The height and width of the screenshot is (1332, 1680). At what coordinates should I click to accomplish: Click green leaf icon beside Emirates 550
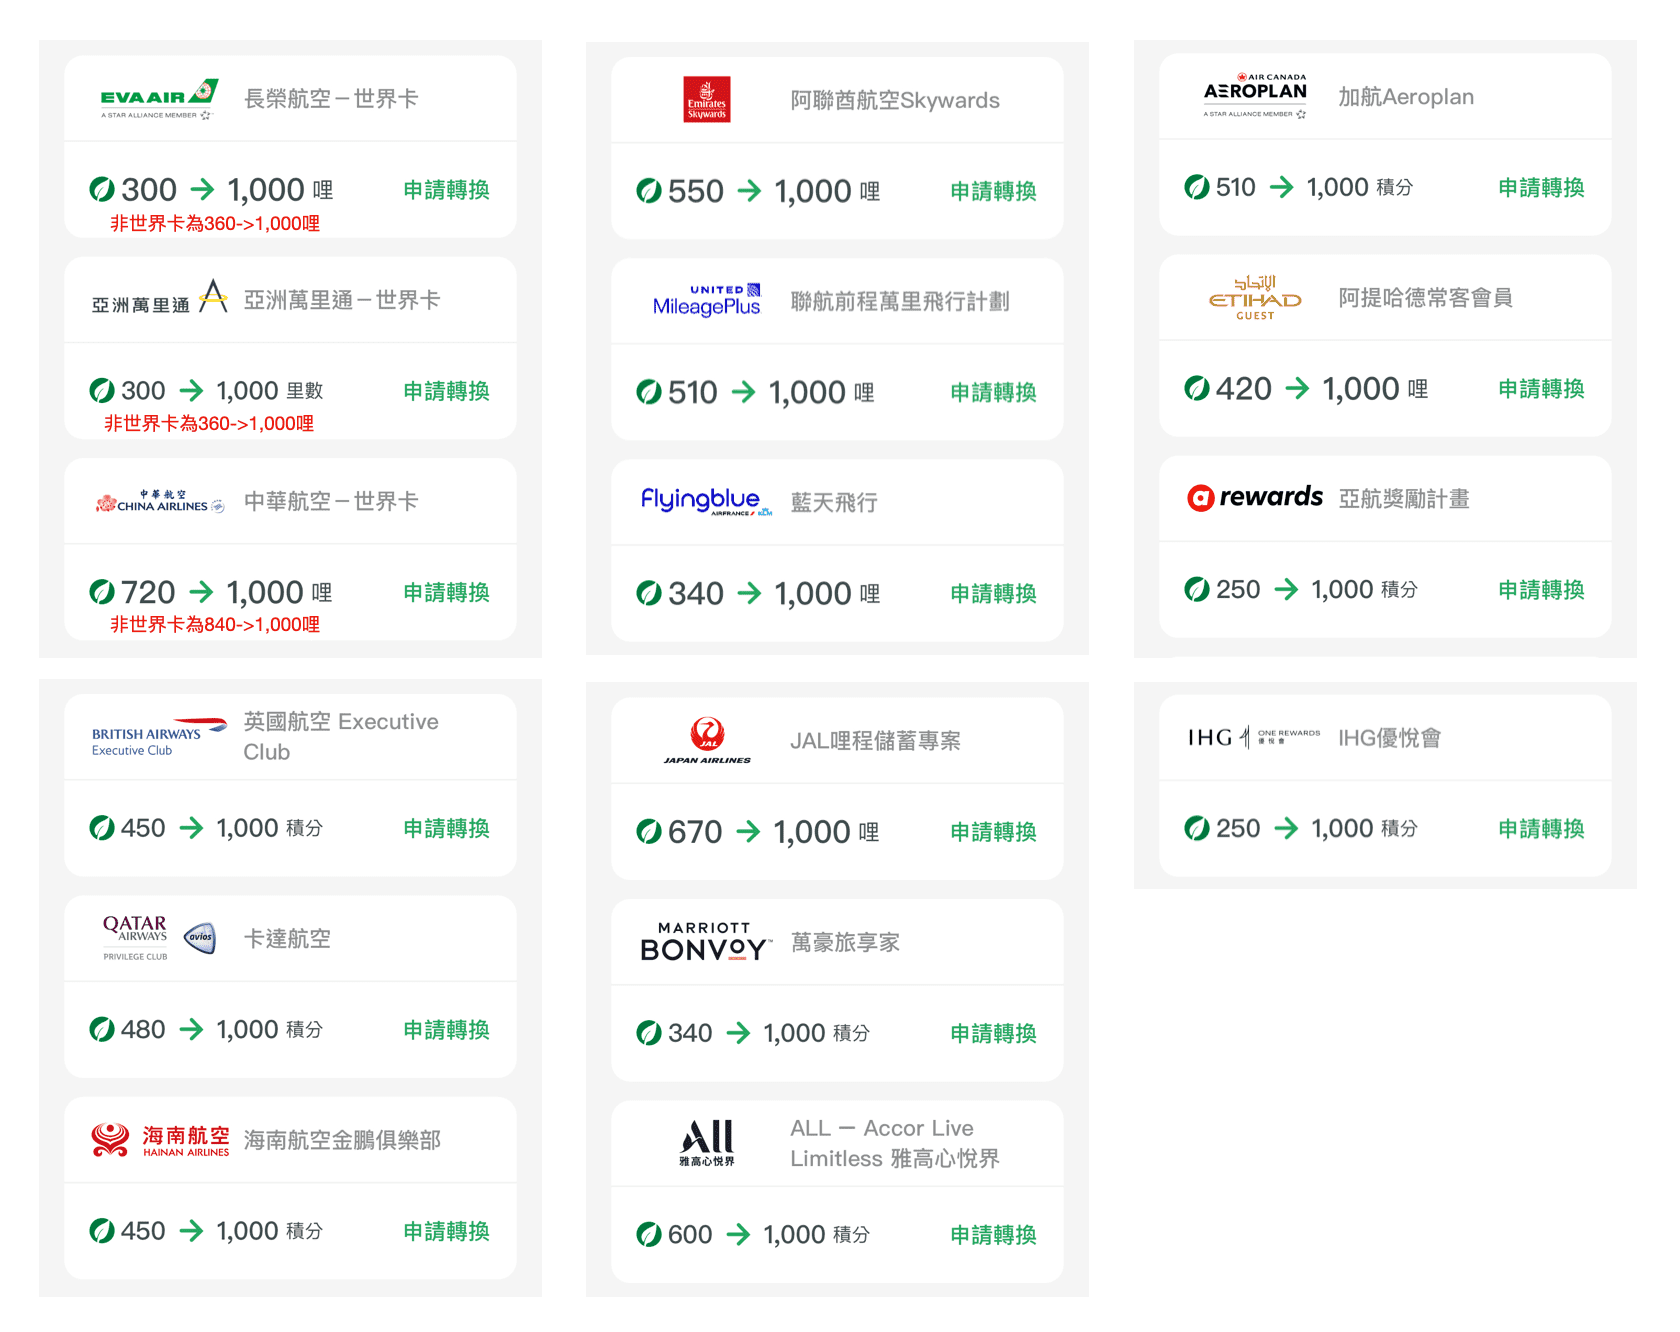point(649,190)
